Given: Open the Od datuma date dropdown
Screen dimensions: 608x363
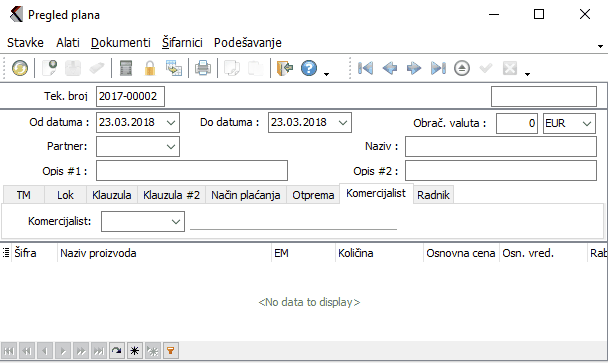Looking at the screenshot, I should [171, 123].
